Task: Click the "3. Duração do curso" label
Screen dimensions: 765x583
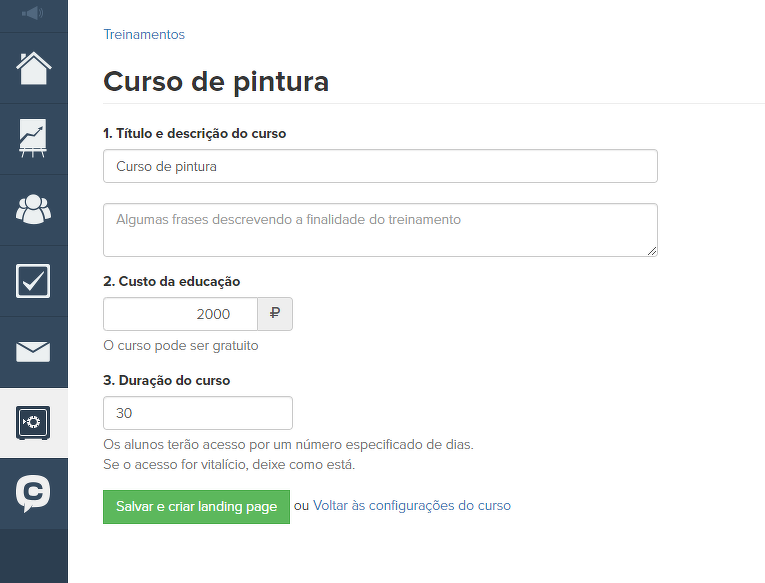Action: pos(167,380)
